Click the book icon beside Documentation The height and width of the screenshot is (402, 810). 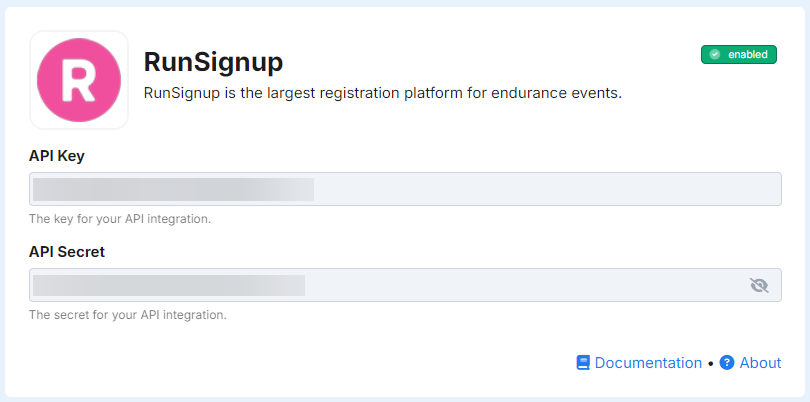point(583,363)
